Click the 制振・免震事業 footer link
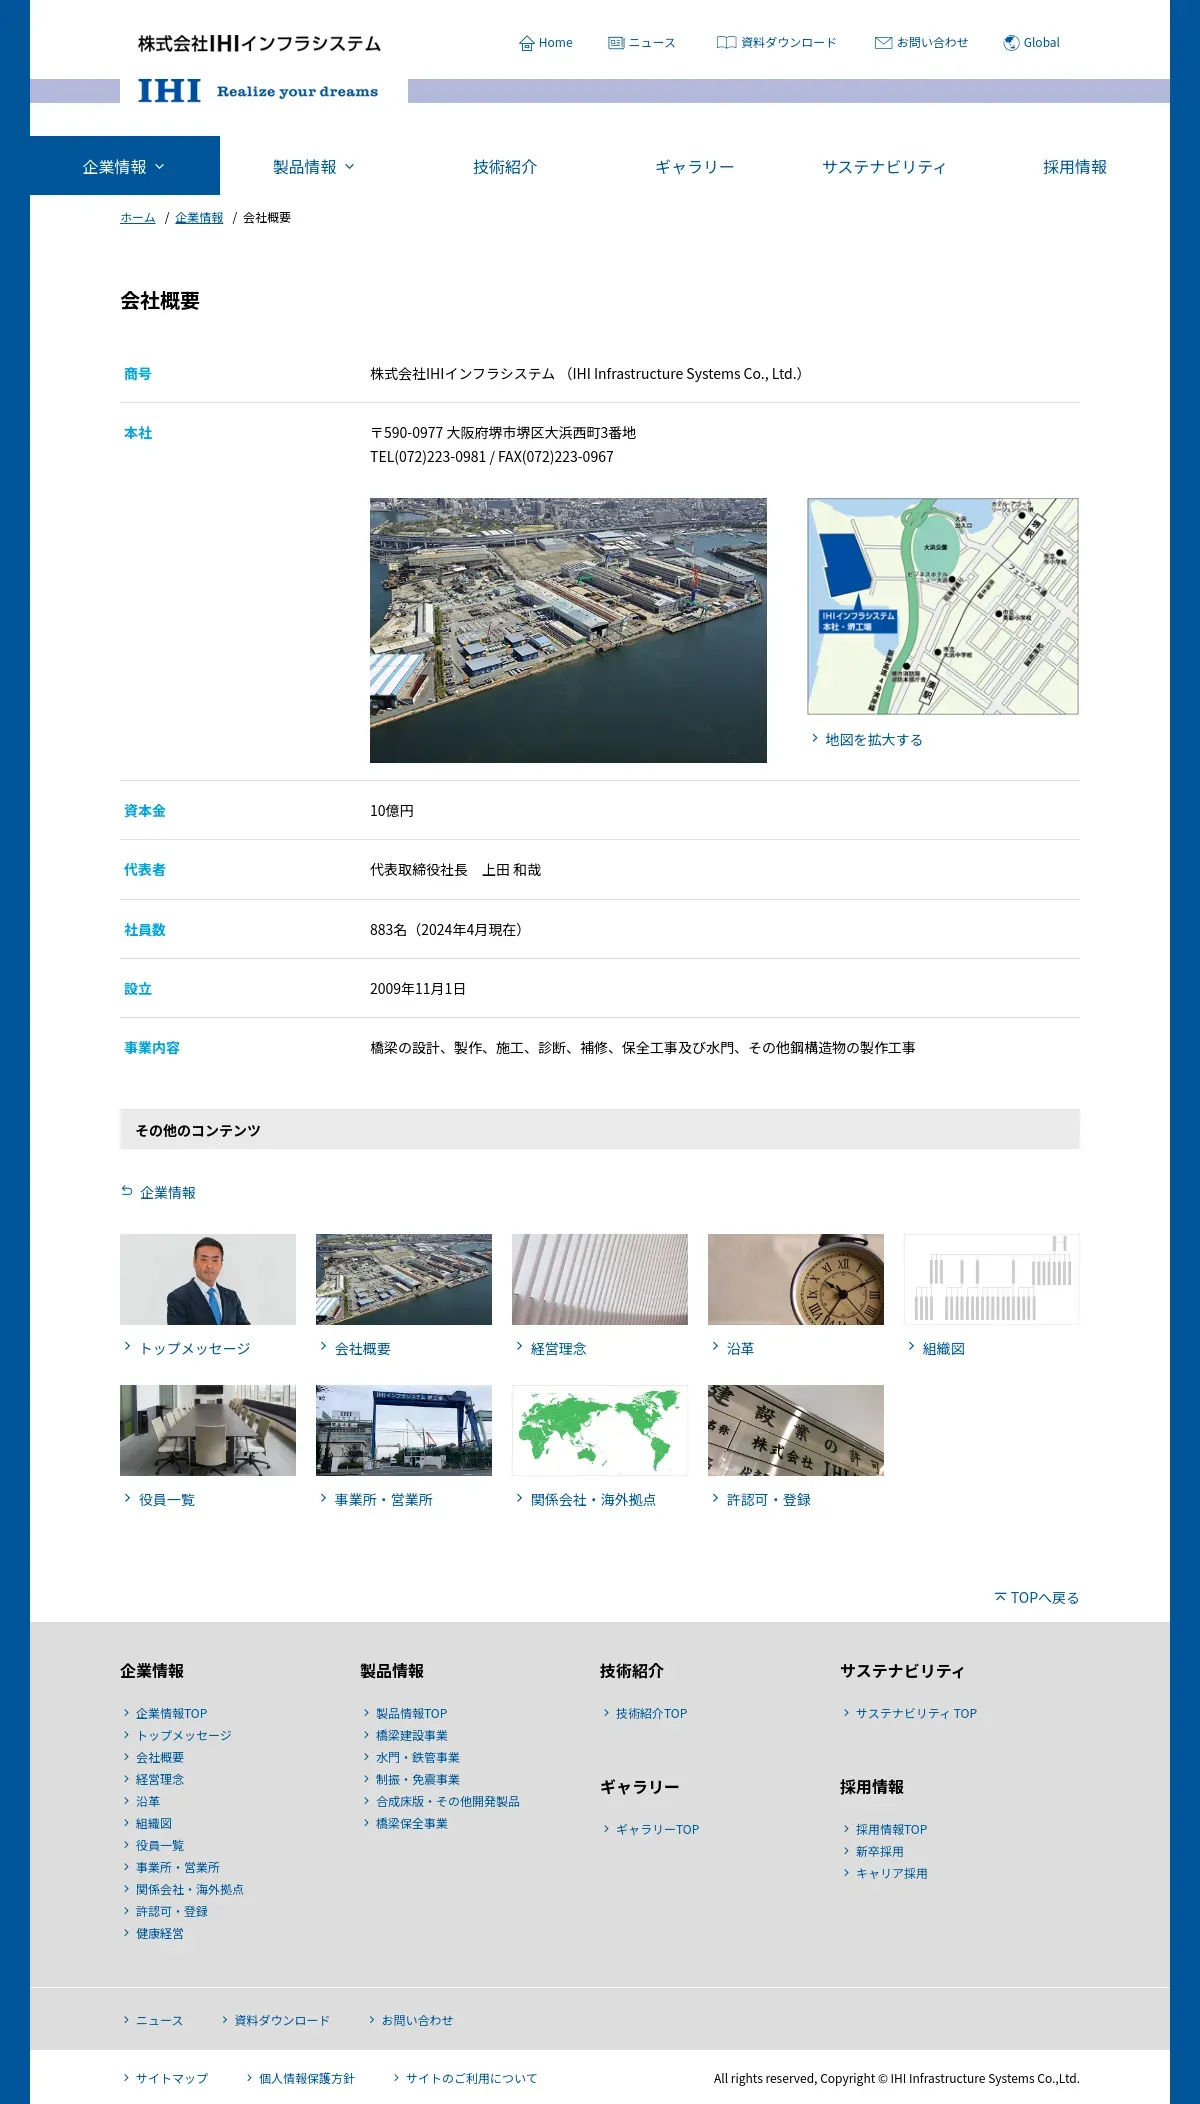The image size is (1200, 2104). pyautogui.click(x=417, y=1779)
